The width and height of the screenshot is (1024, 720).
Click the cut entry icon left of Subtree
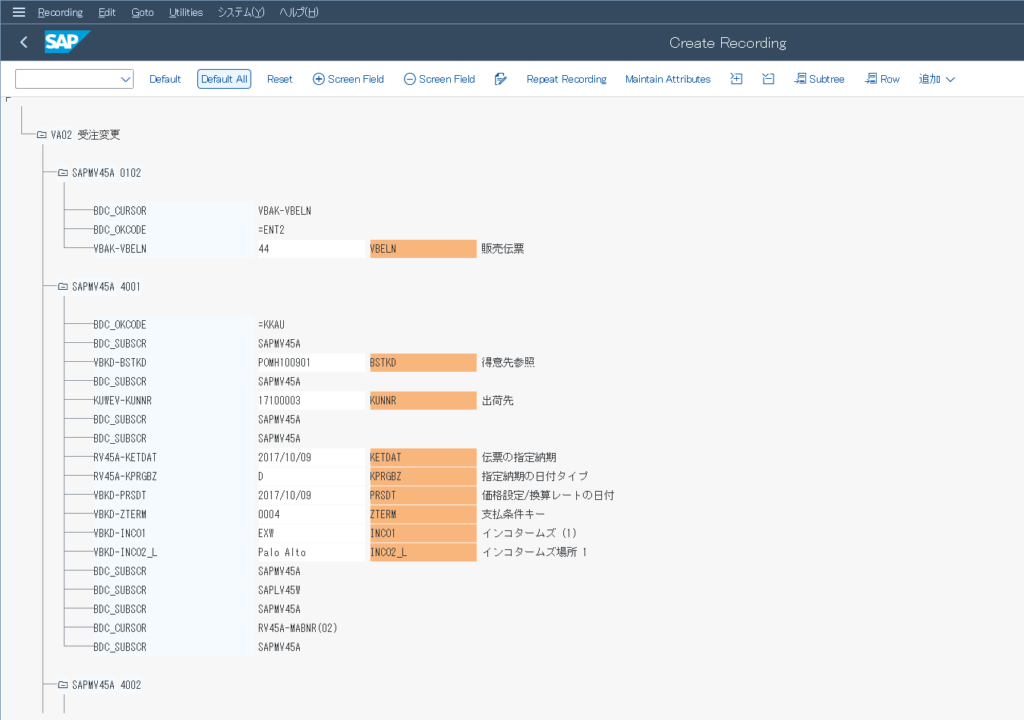coord(768,78)
